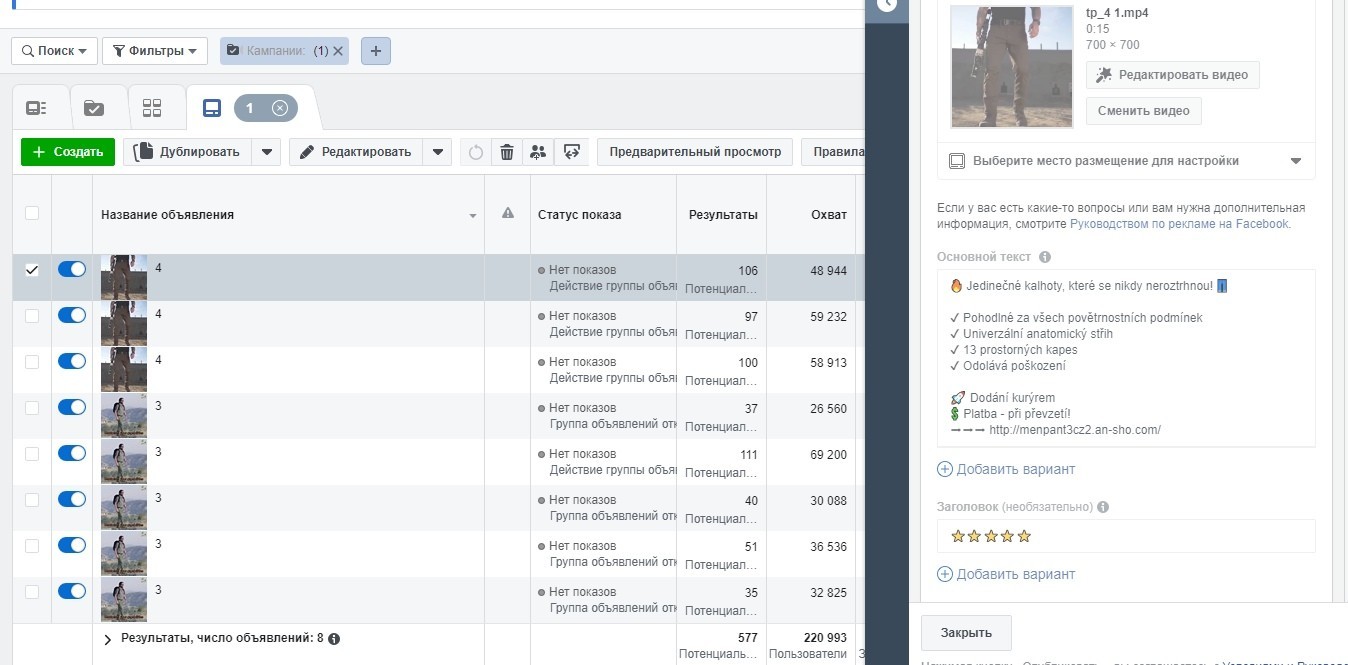Add variant below Основной текст field
Screen dimensions: 1348x665
[x=1006, y=469]
